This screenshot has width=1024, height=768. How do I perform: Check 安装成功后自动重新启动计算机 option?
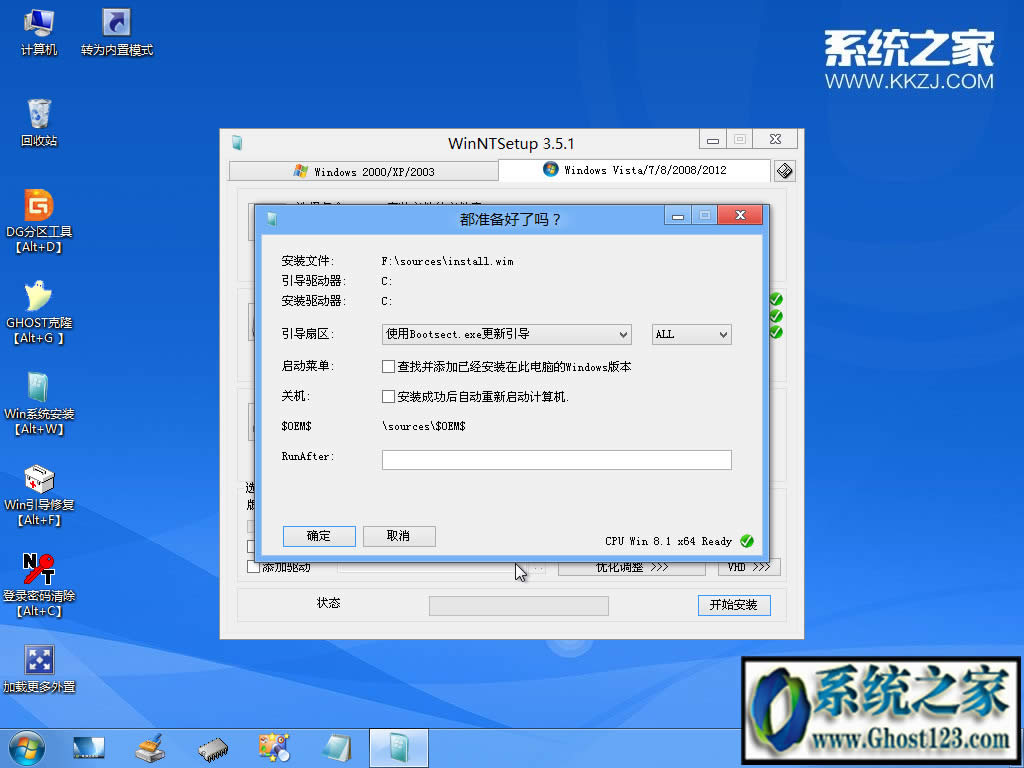(x=389, y=396)
